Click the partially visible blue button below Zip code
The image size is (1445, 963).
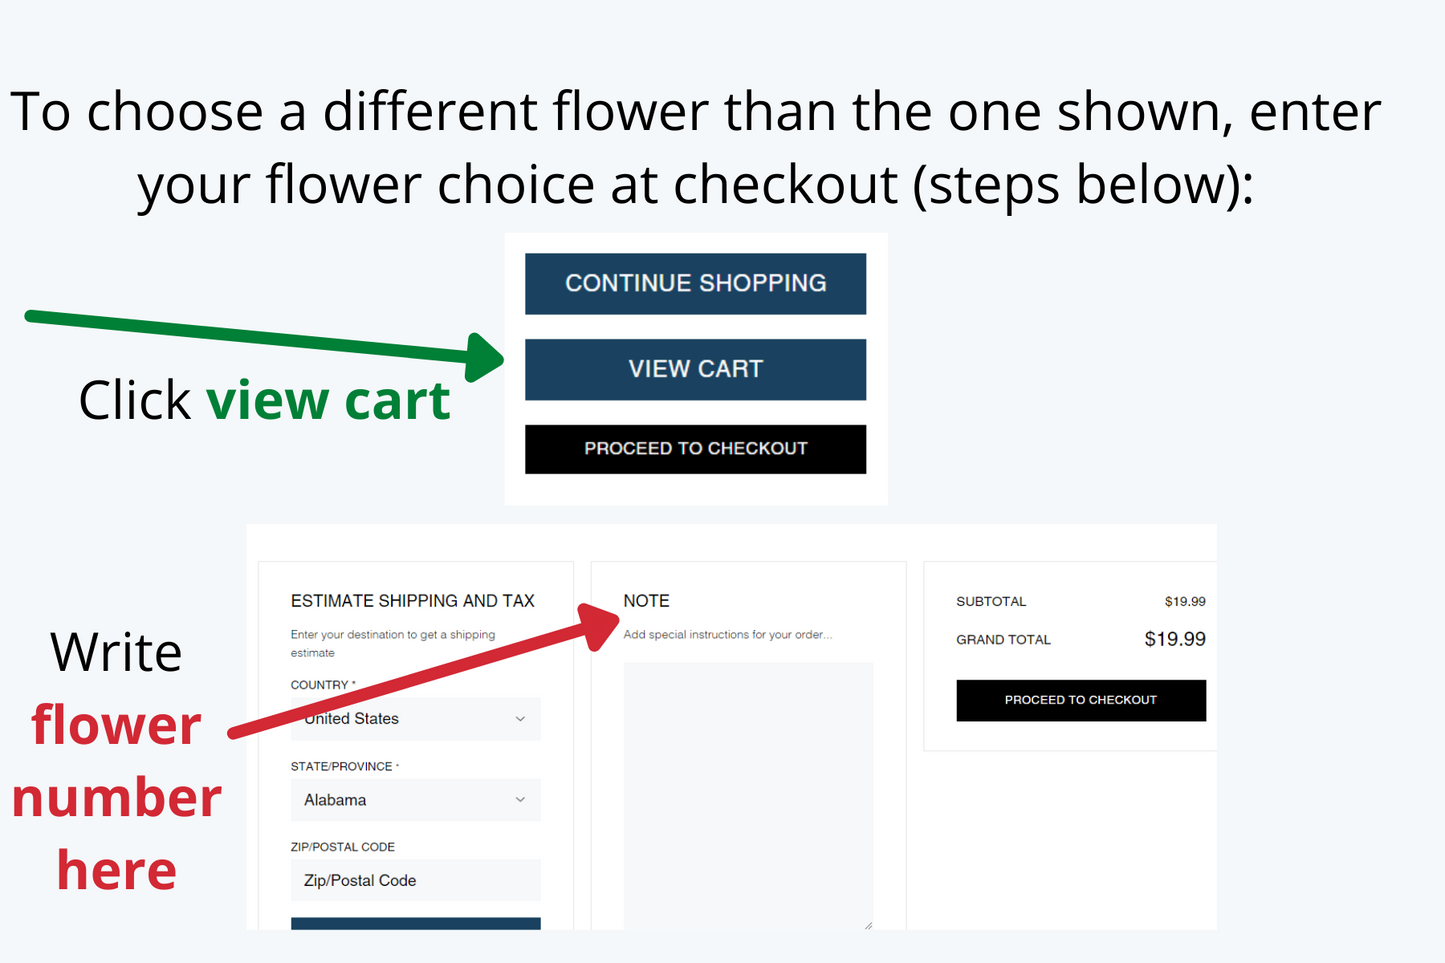(415, 923)
